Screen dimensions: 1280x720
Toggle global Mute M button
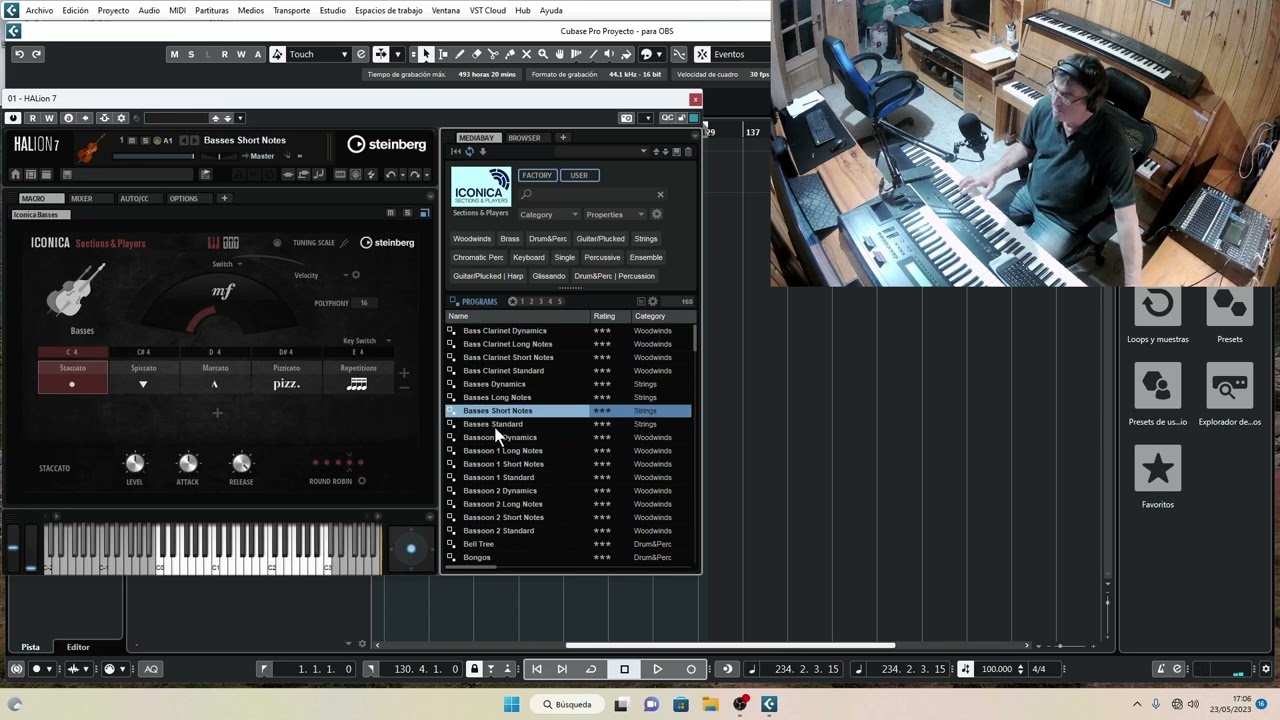(x=174, y=54)
